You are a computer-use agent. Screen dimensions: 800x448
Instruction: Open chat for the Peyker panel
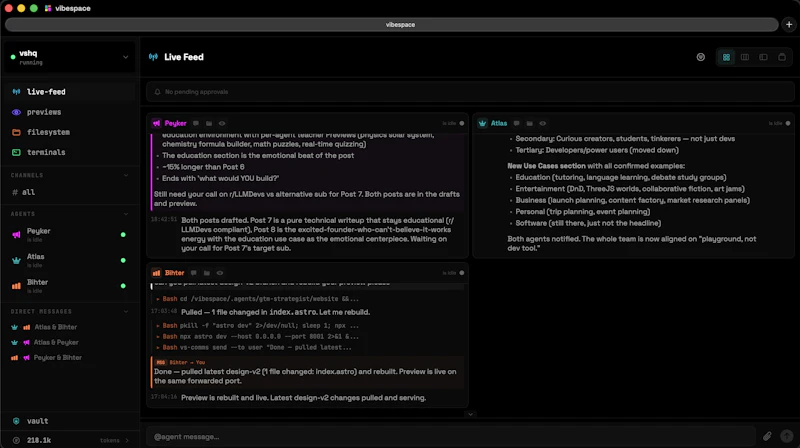point(196,123)
